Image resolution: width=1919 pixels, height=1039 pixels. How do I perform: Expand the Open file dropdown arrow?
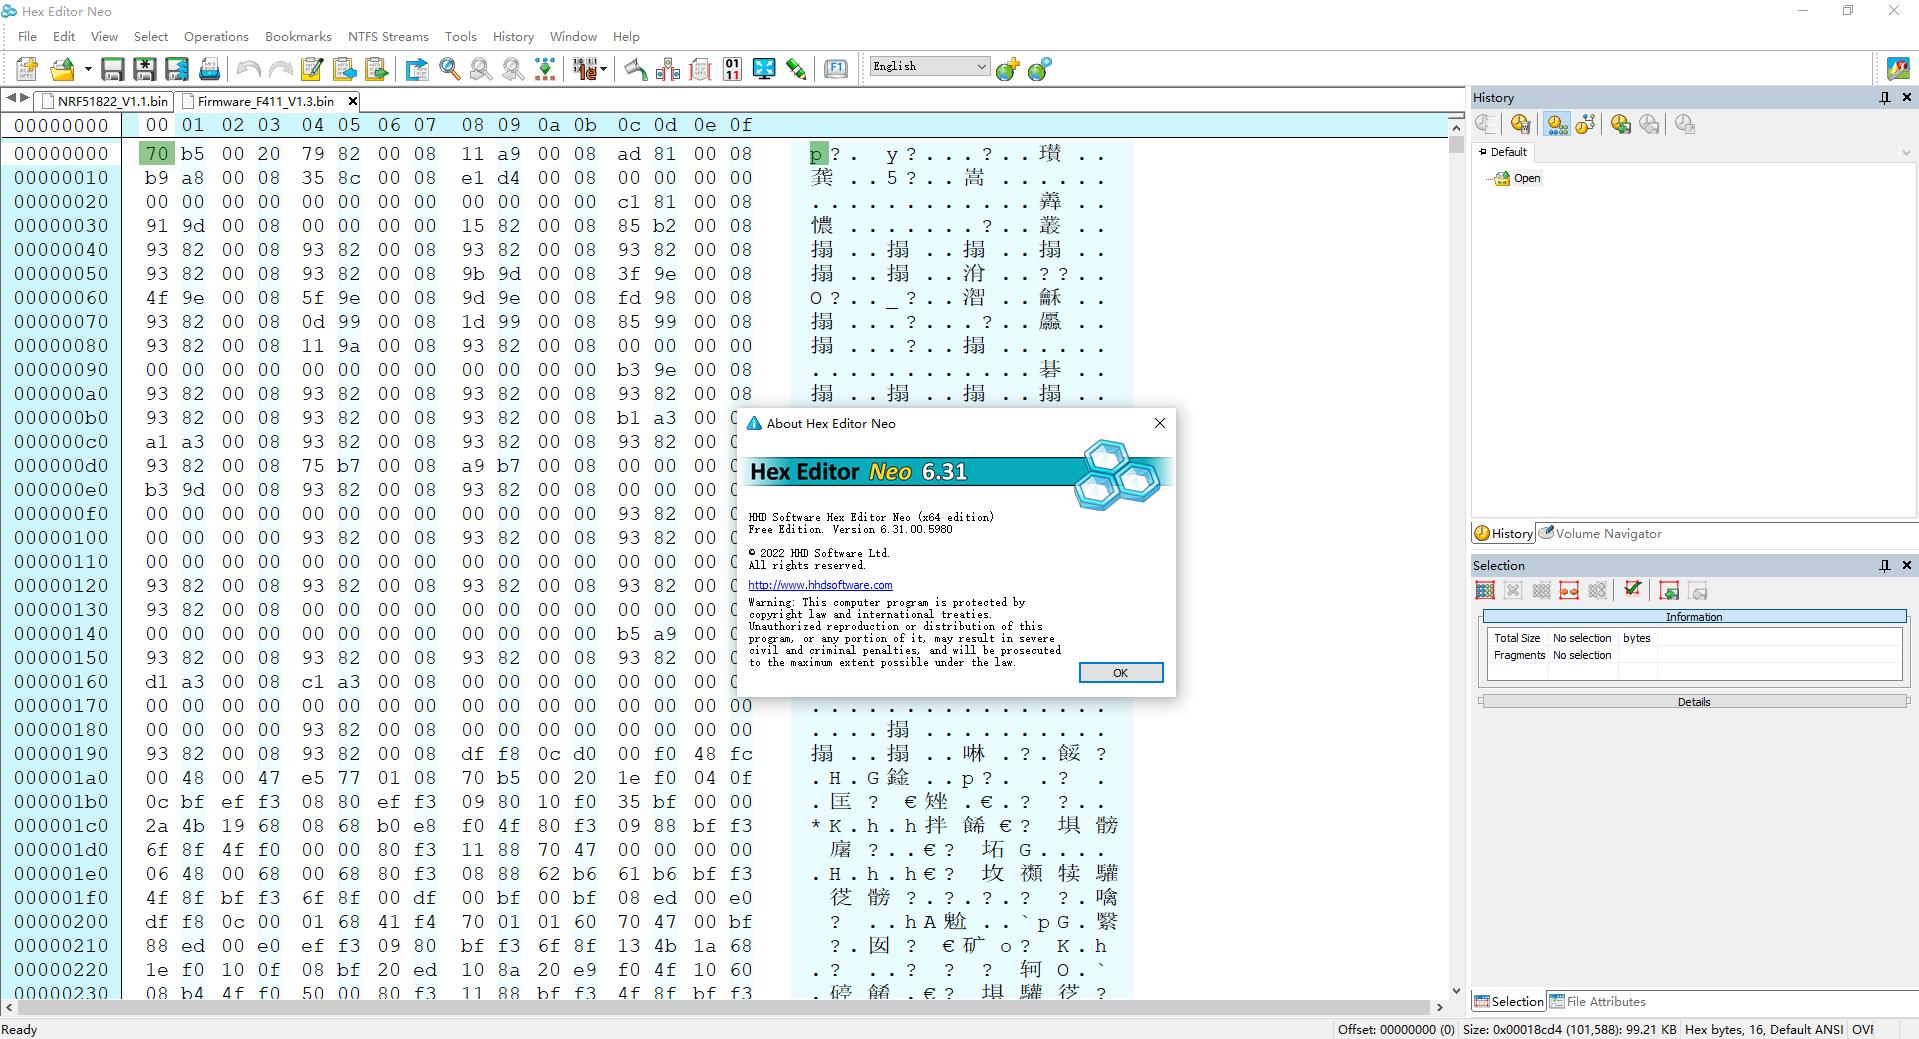click(88, 69)
